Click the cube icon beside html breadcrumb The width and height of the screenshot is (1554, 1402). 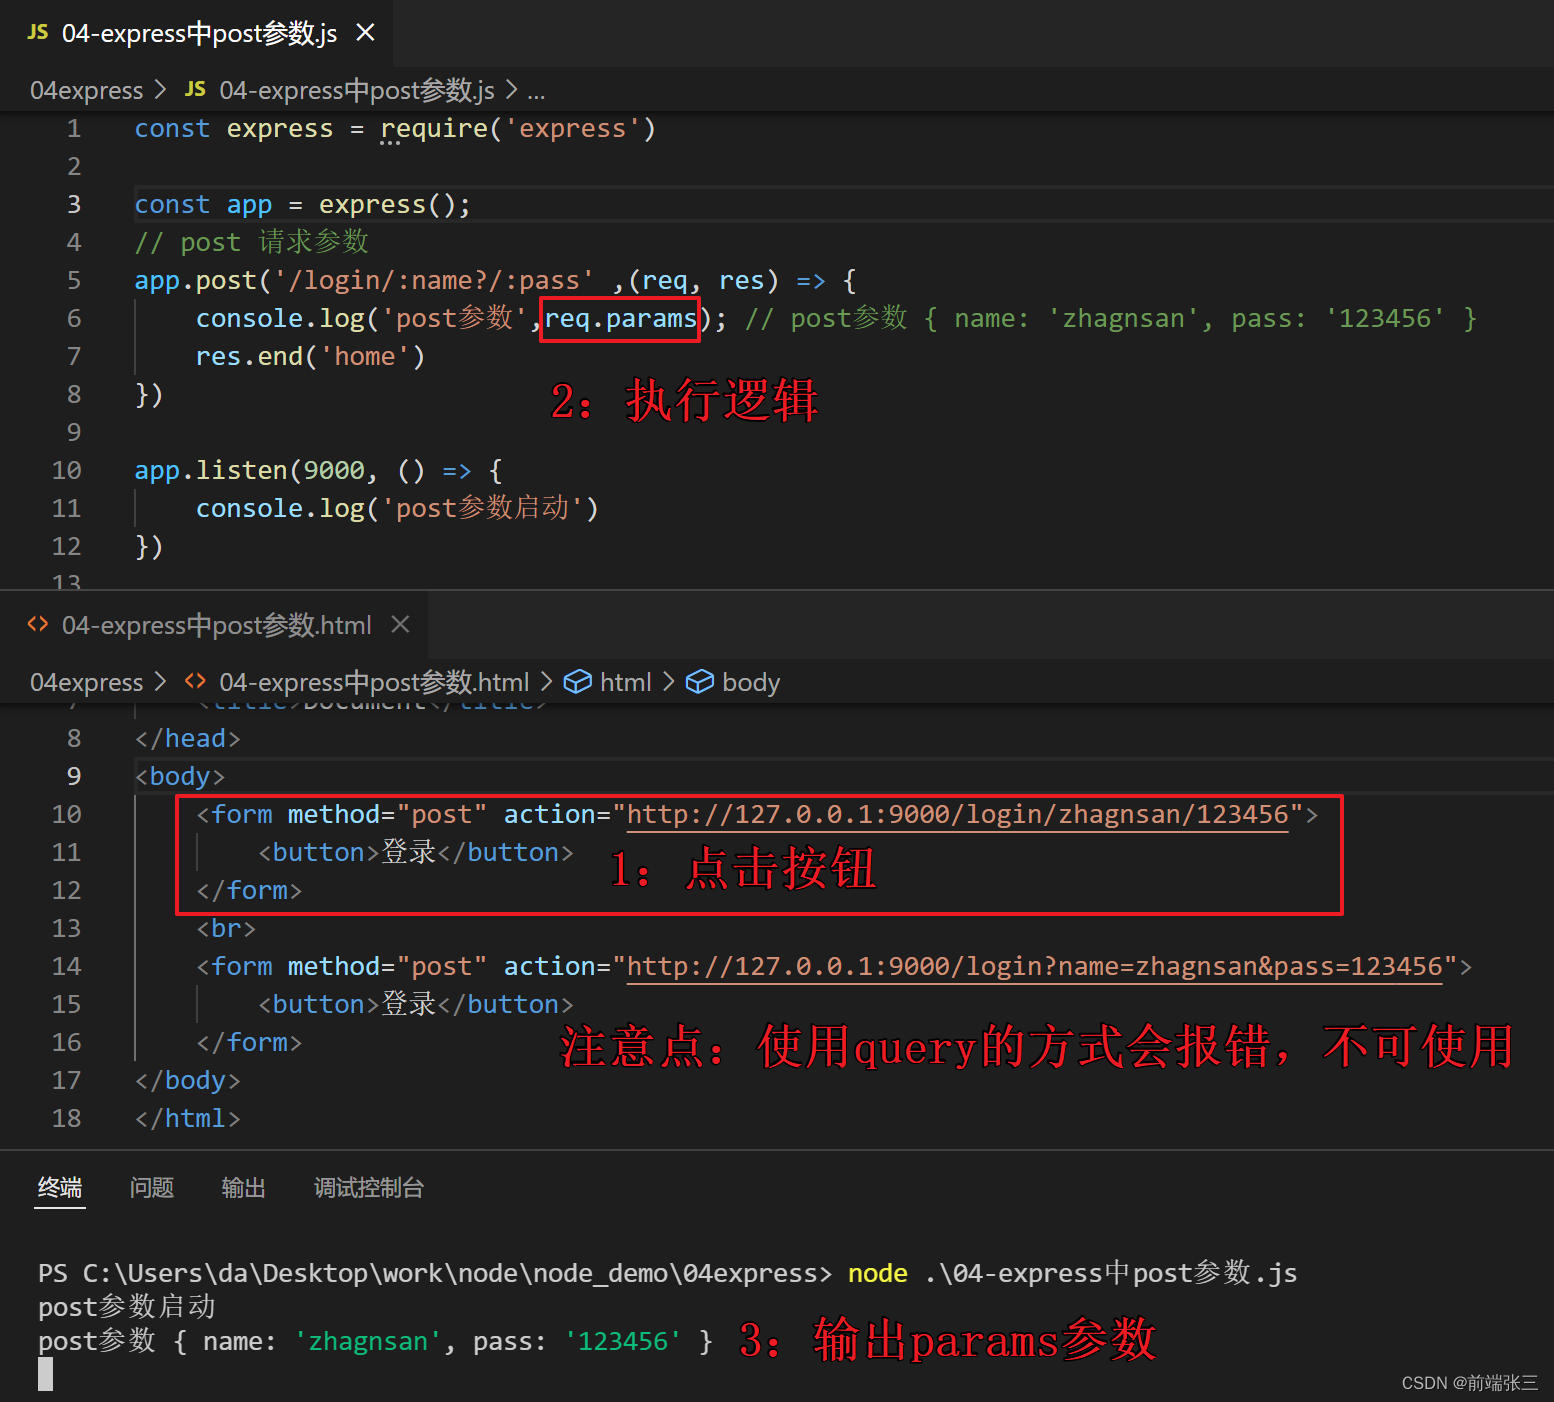pyautogui.click(x=578, y=682)
